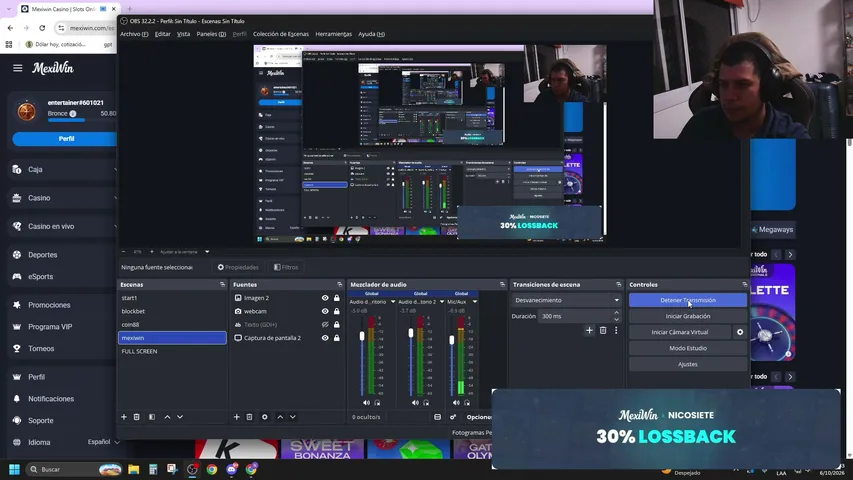The image size is (853, 480).
Task: Toggle monitoring for first Audio del escritorio
Action: click(377, 403)
